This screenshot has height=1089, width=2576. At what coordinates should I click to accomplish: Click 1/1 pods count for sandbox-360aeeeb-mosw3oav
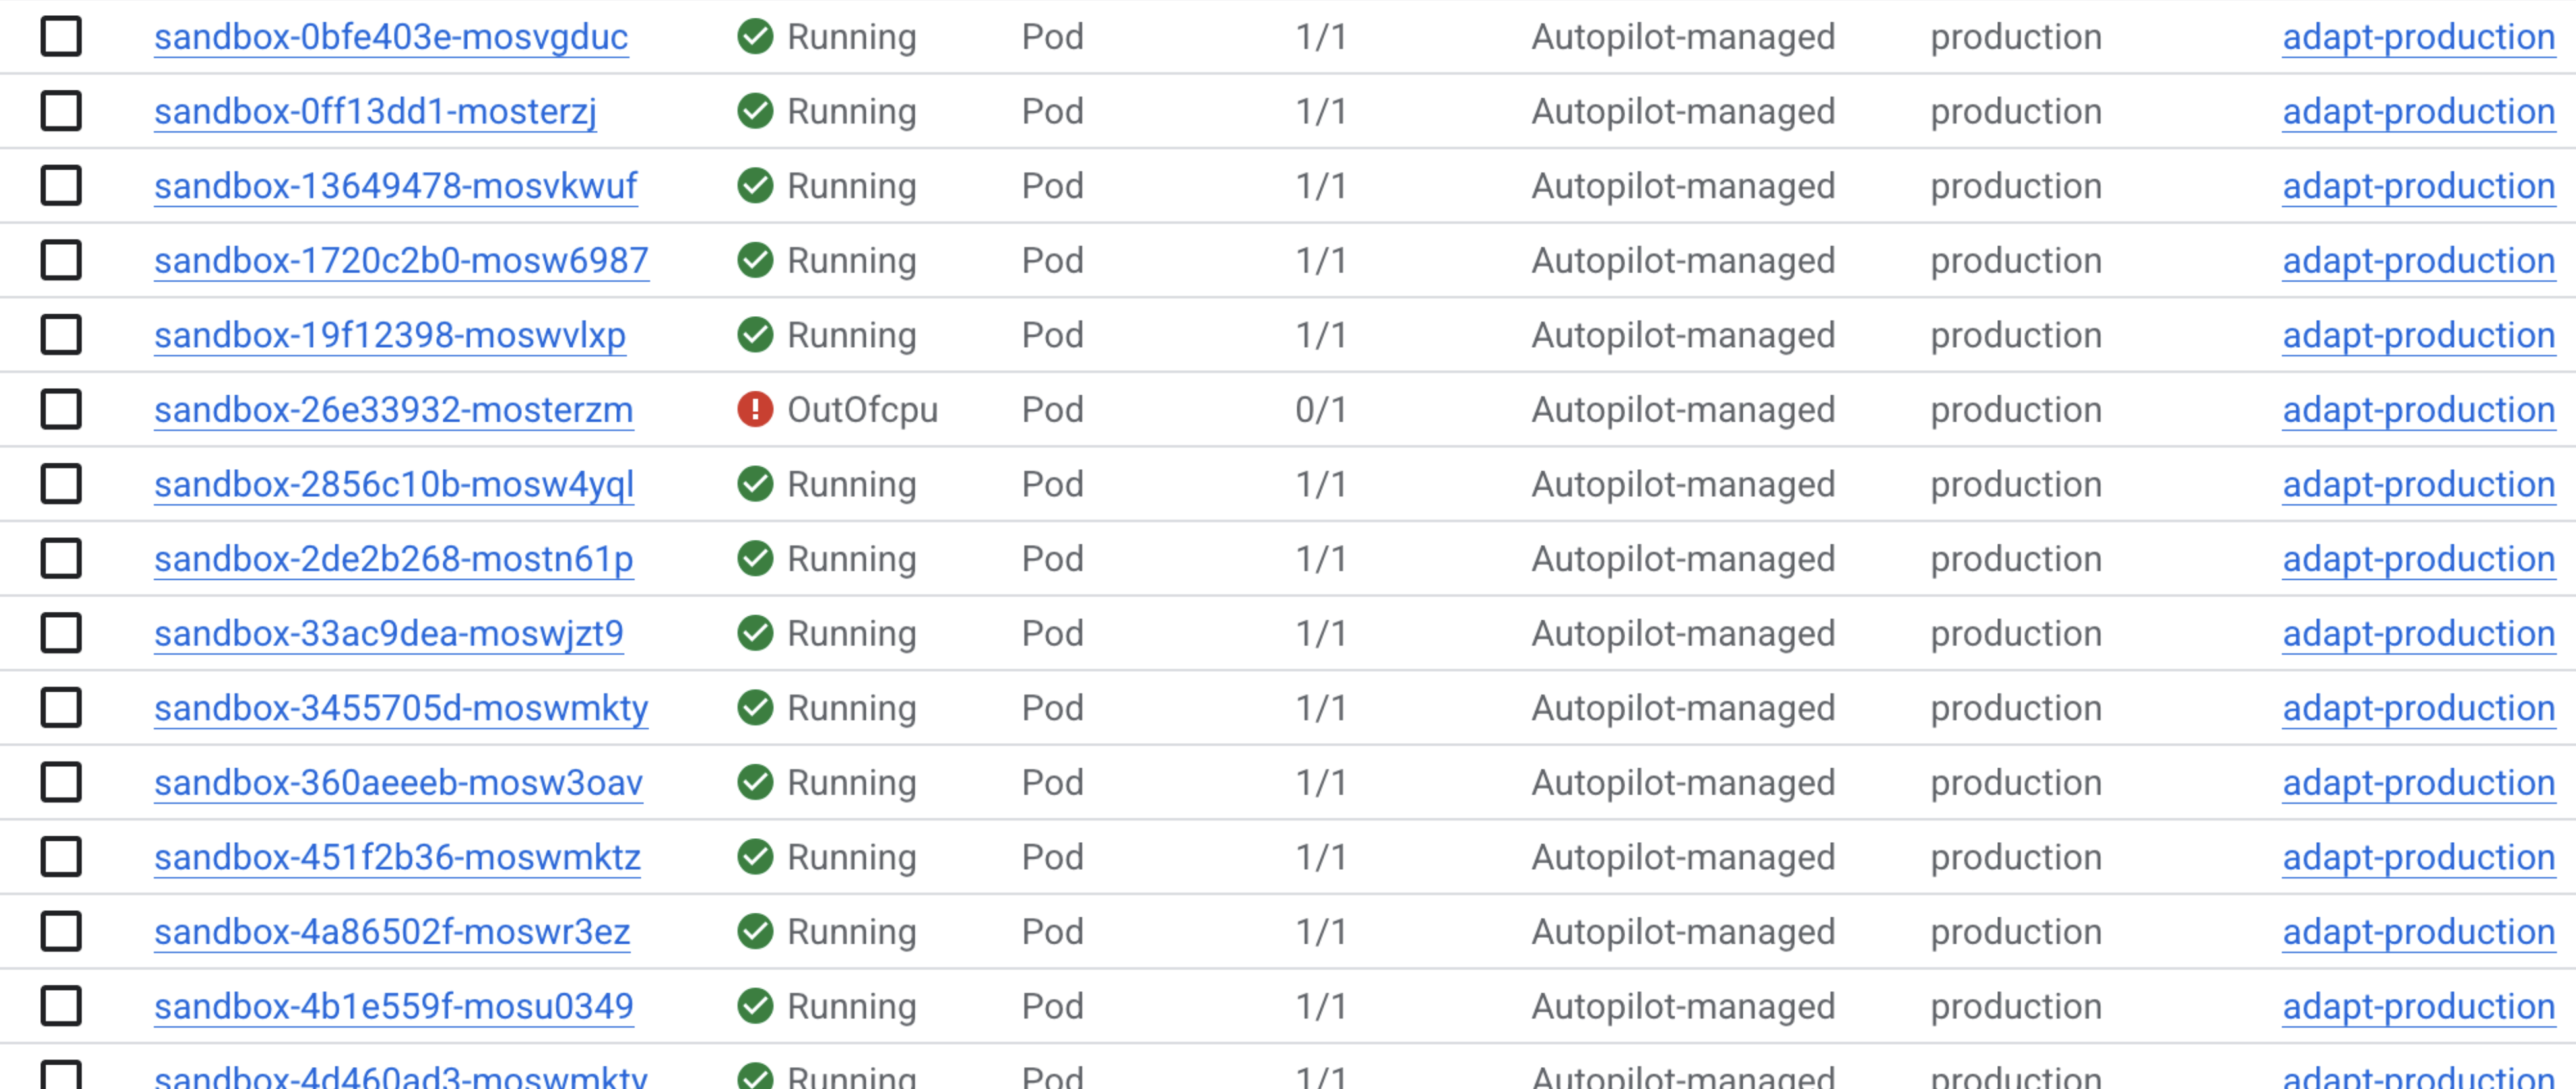[x=1321, y=782]
